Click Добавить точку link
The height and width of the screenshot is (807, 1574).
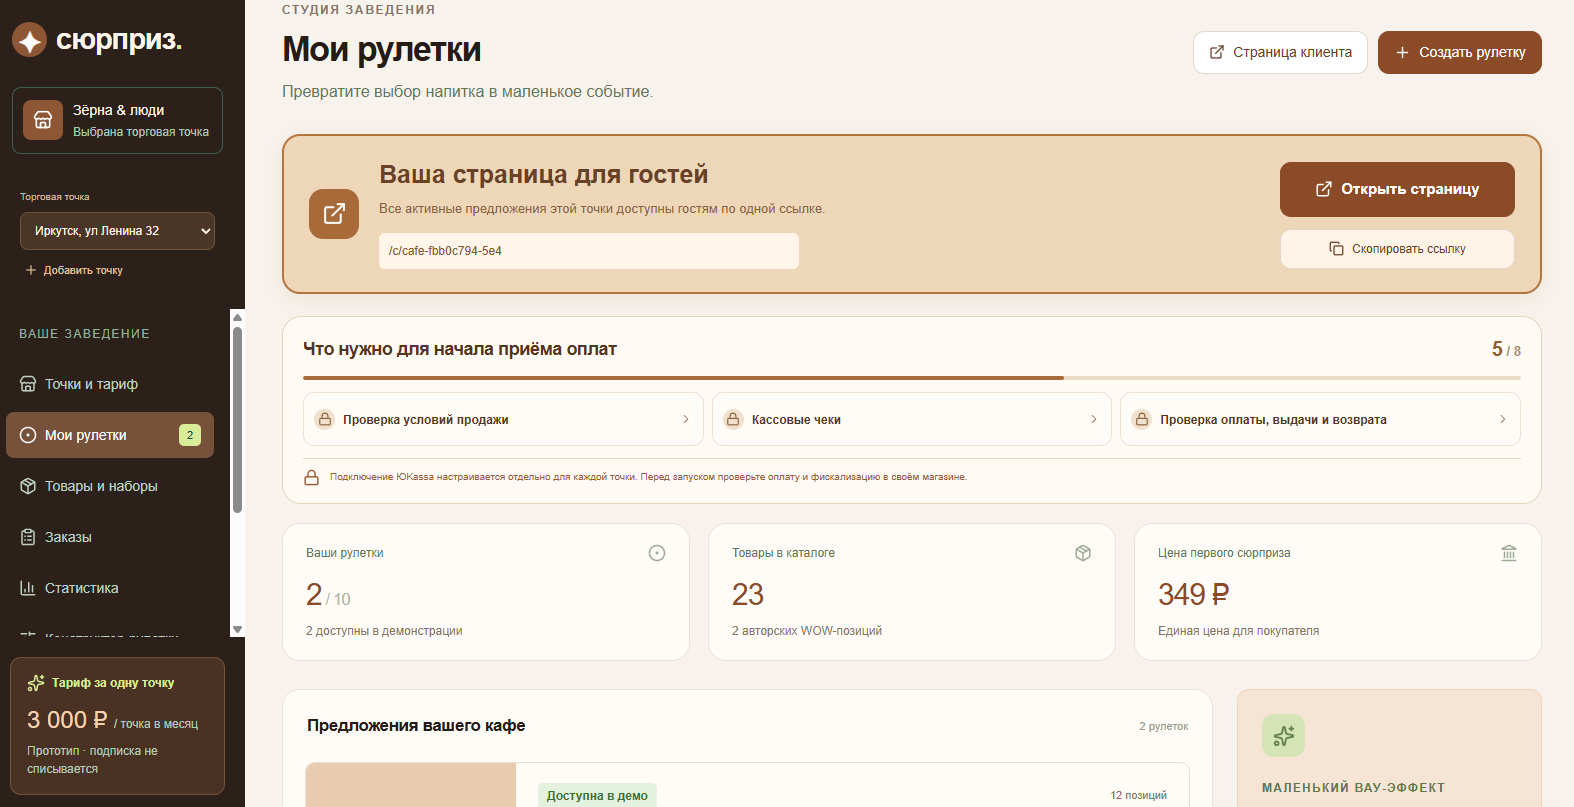coord(74,270)
